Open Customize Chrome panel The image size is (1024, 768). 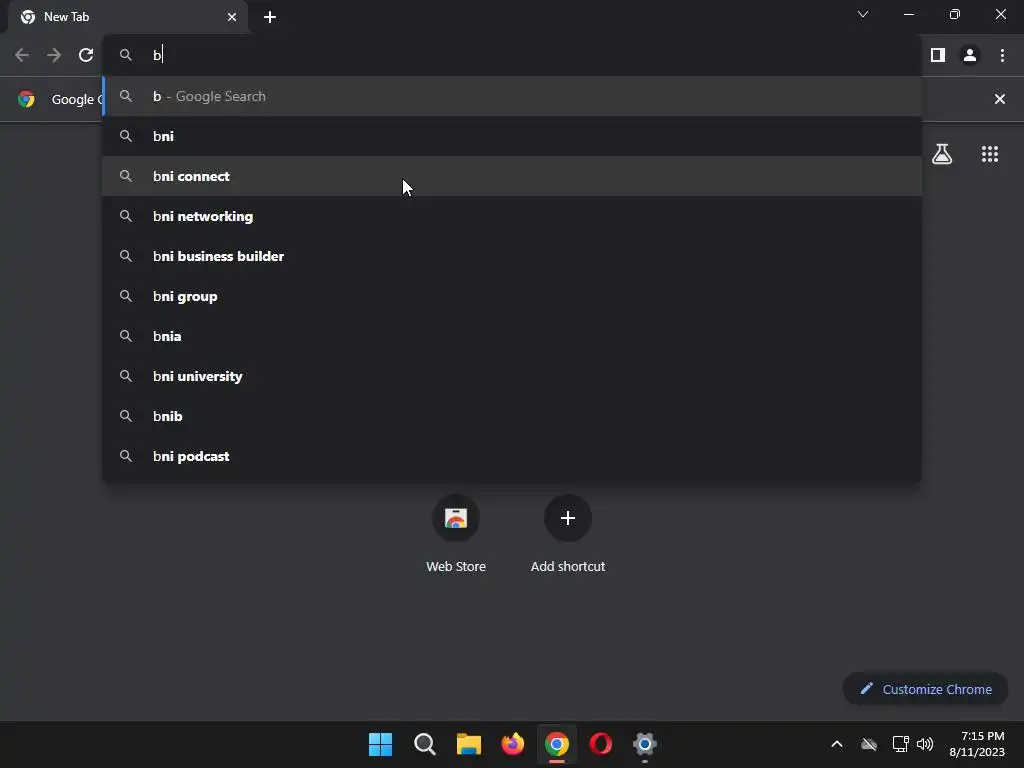(x=925, y=689)
